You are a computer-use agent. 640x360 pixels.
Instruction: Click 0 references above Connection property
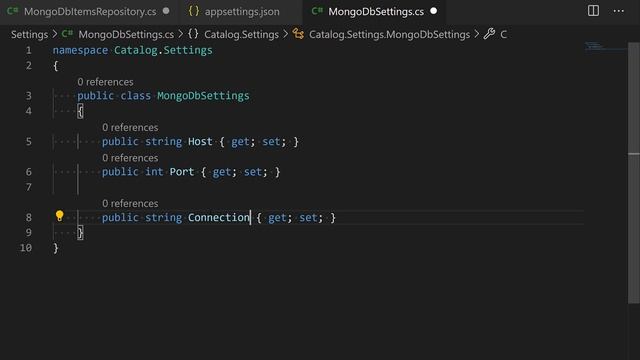click(x=130, y=204)
